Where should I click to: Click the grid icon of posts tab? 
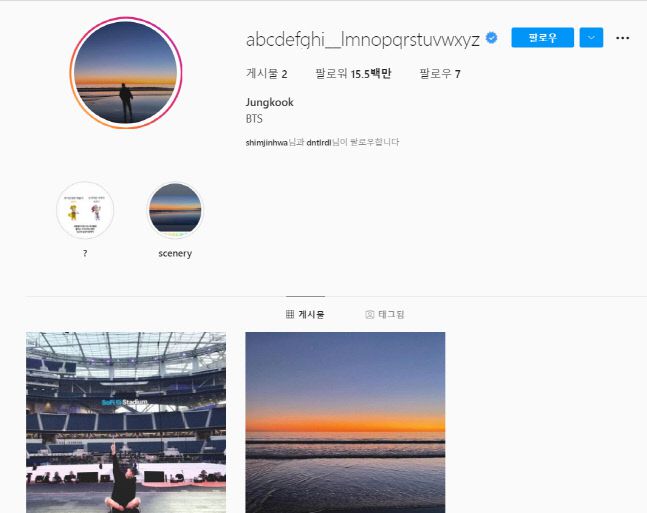(x=290, y=314)
